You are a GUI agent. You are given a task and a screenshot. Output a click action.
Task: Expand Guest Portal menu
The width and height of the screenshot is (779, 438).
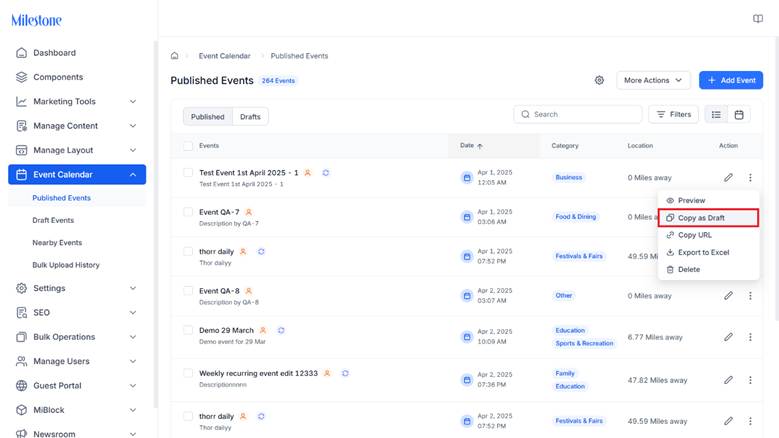click(x=77, y=385)
